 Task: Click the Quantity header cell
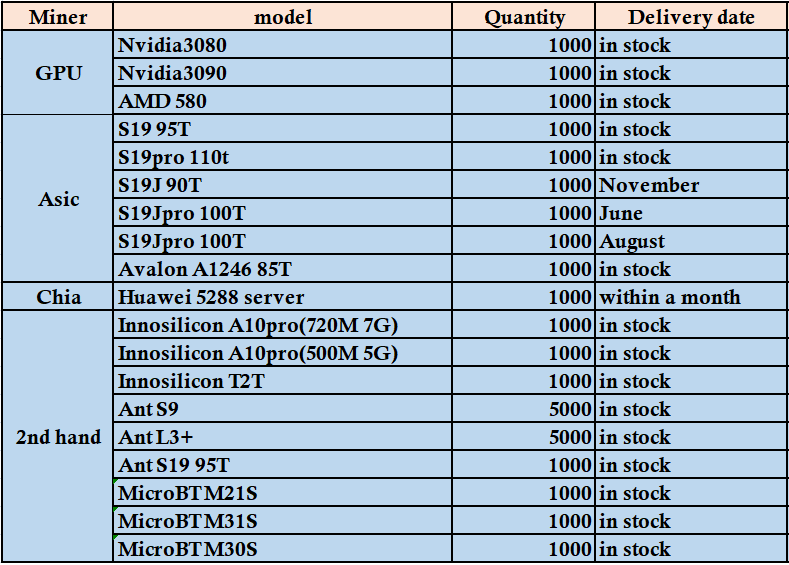[x=524, y=17]
